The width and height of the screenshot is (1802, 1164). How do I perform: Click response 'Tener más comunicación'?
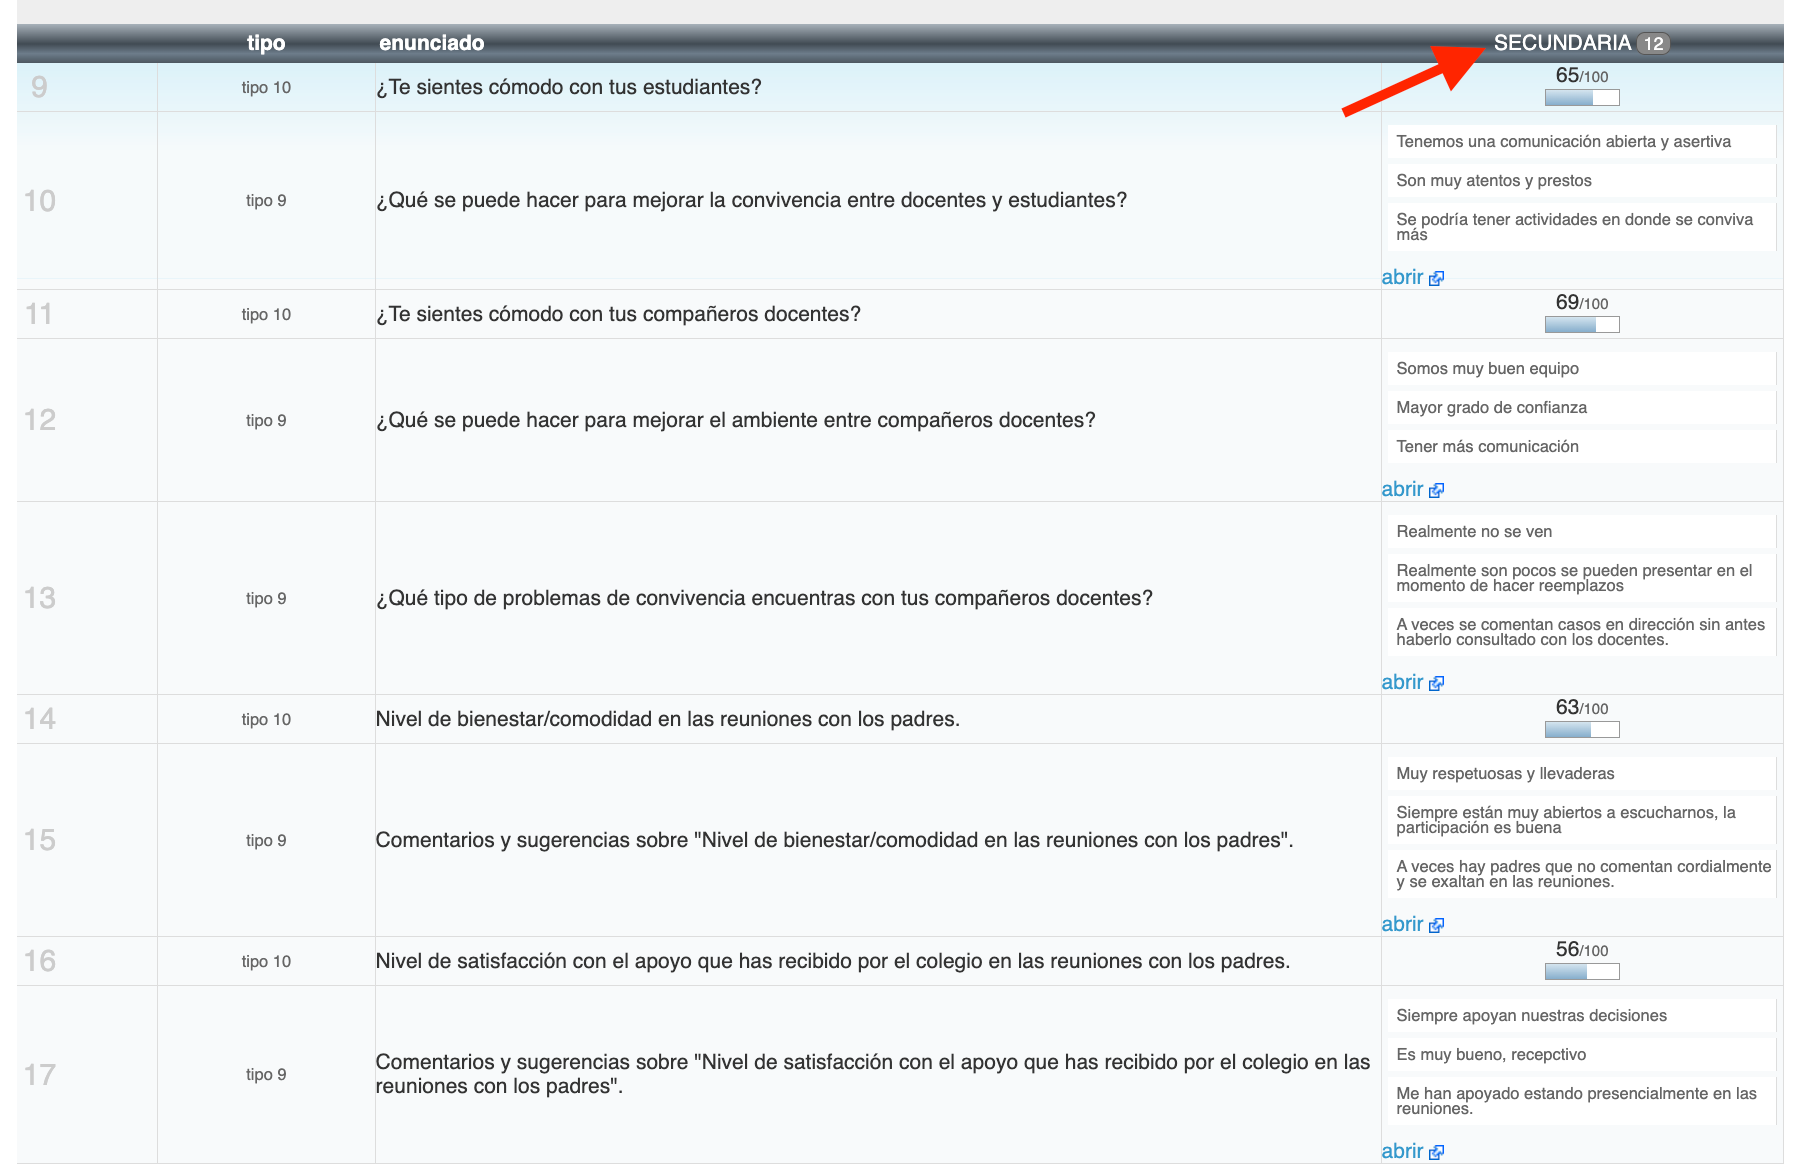(x=1580, y=447)
